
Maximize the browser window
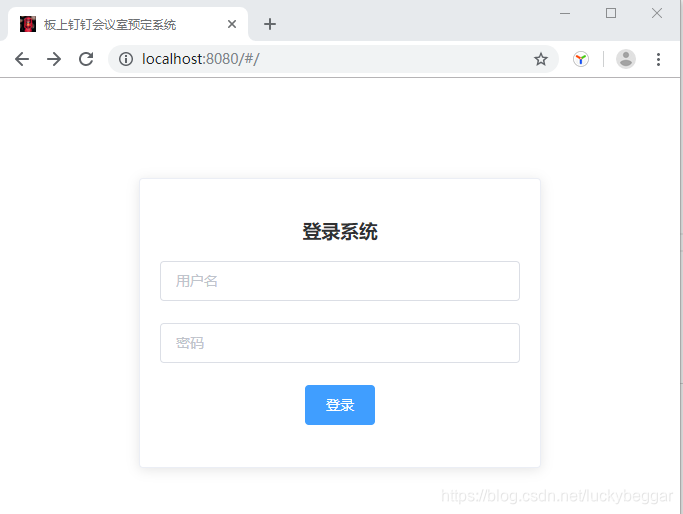coord(611,14)
